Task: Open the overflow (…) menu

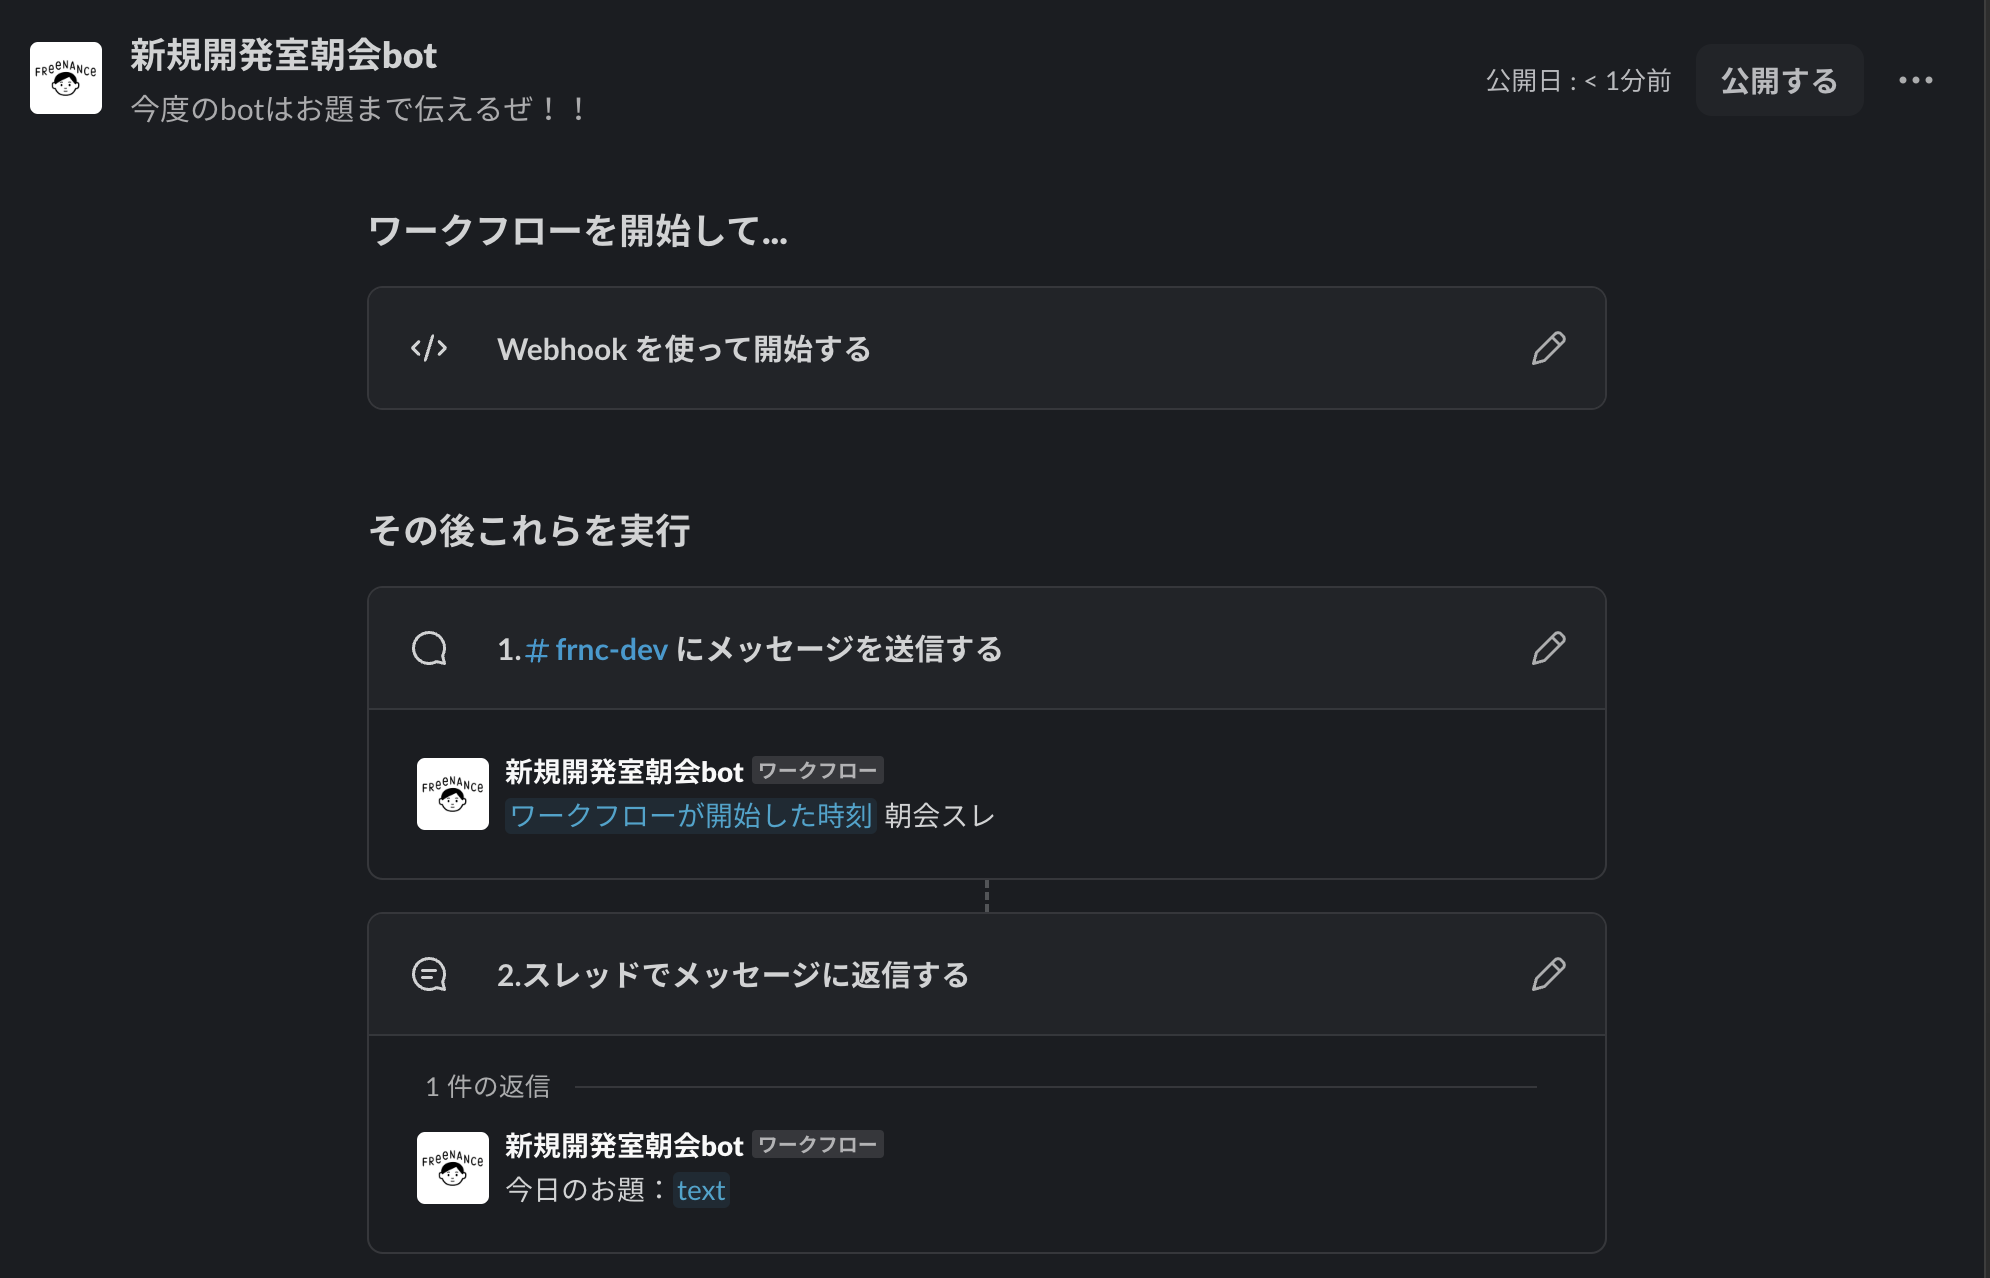Action: pyautogui.click(x=1916, y=80)
